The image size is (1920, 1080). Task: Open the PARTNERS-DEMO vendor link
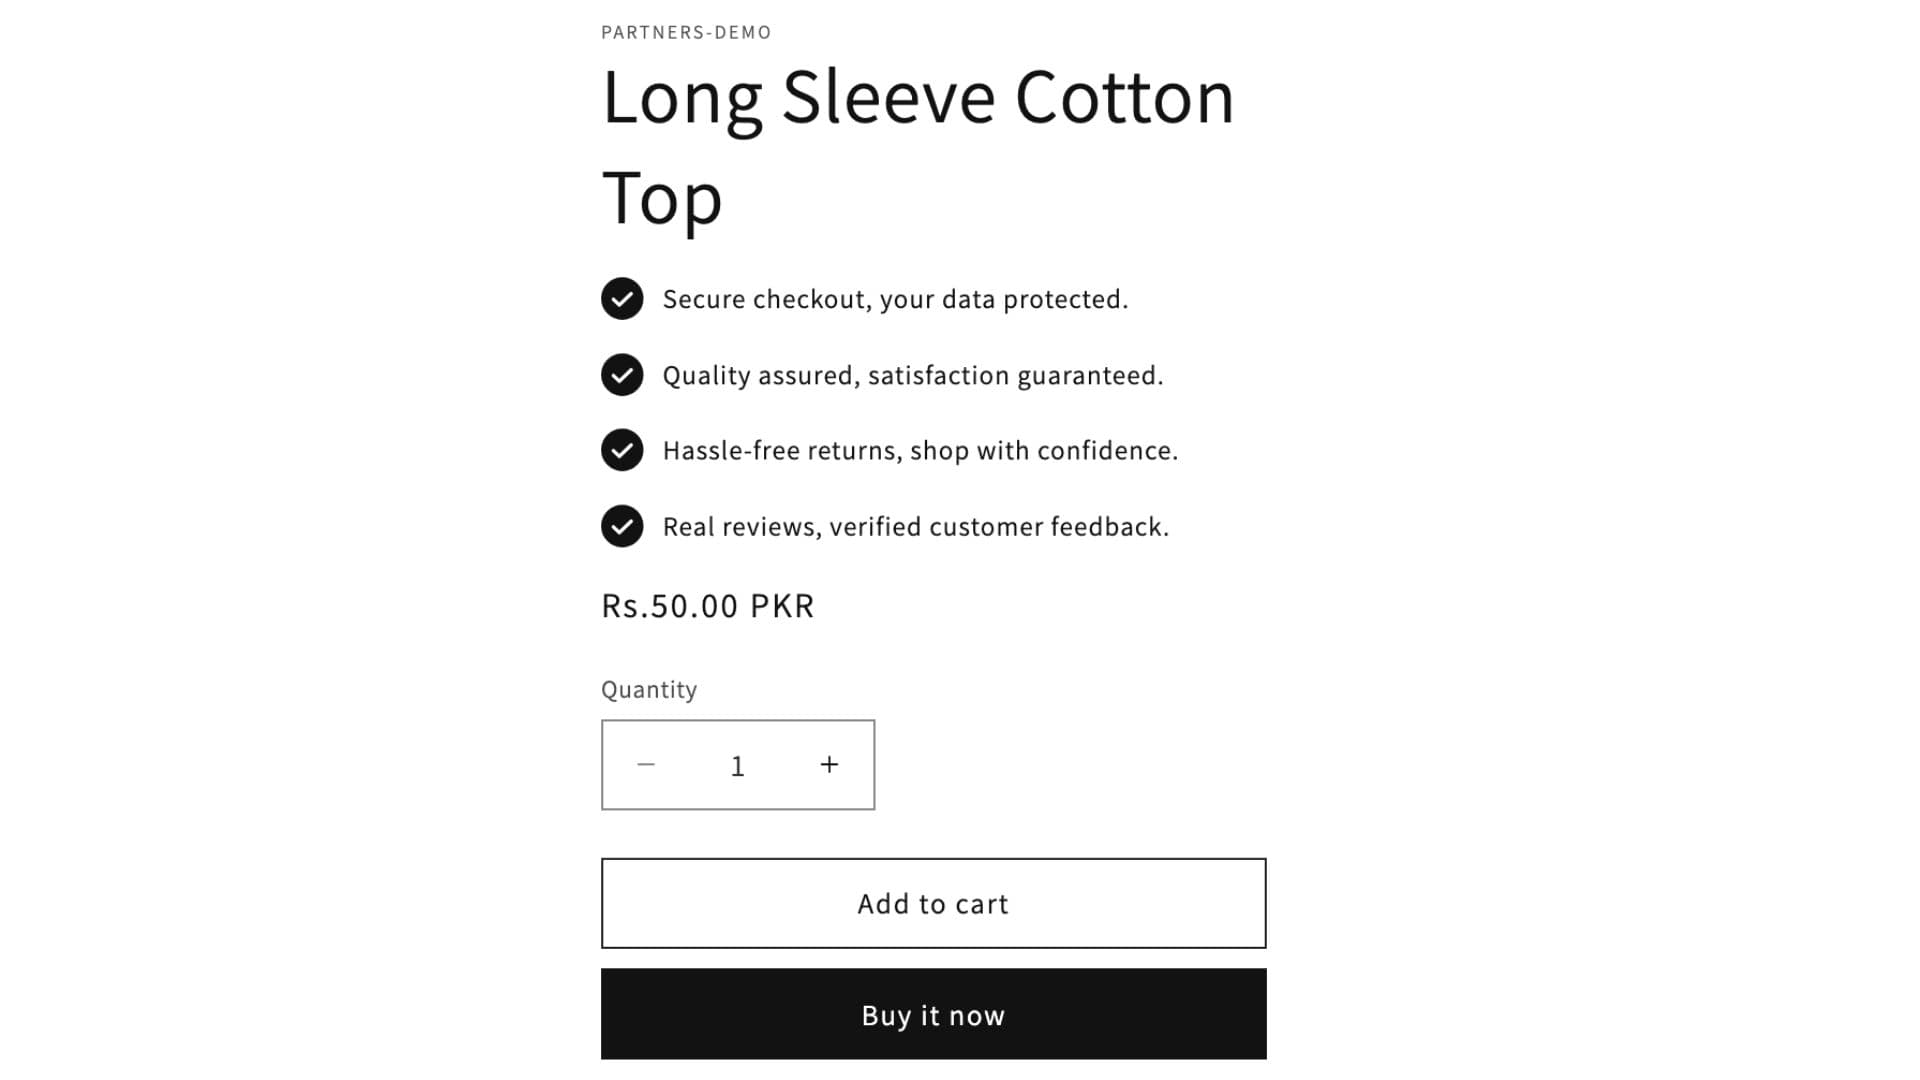pyautogui.click(x=684, y=32)
